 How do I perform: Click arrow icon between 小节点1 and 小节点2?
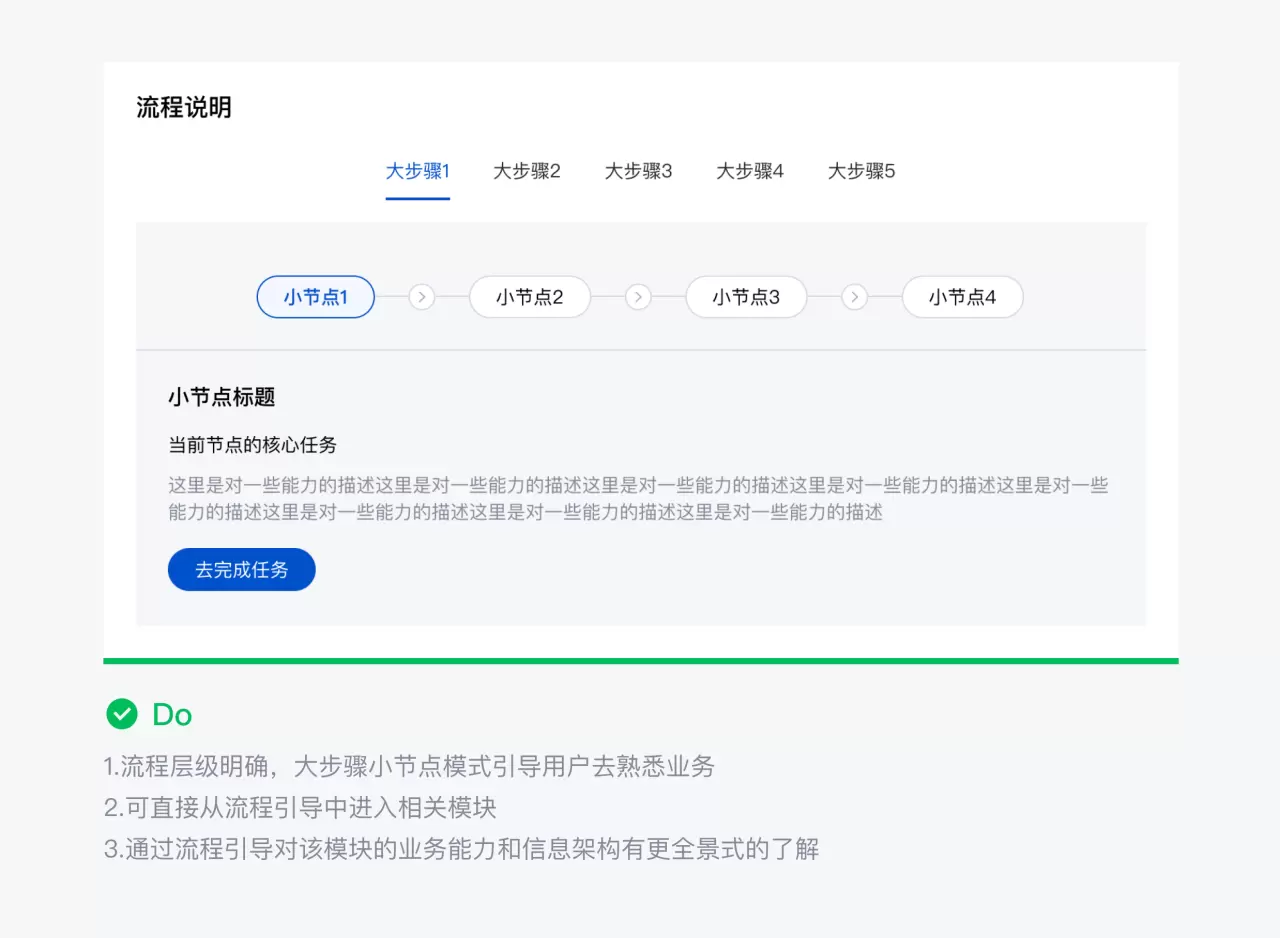(422, 297)
